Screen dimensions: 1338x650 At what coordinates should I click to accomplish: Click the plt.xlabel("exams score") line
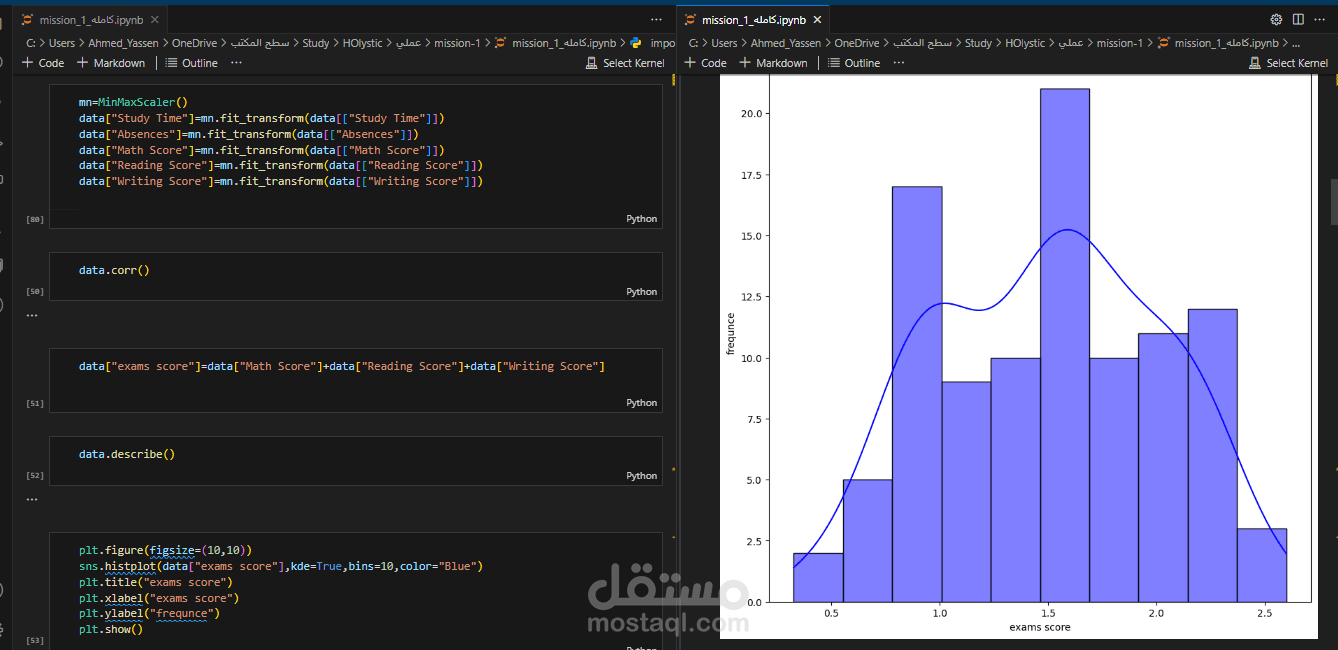point(159,598)
